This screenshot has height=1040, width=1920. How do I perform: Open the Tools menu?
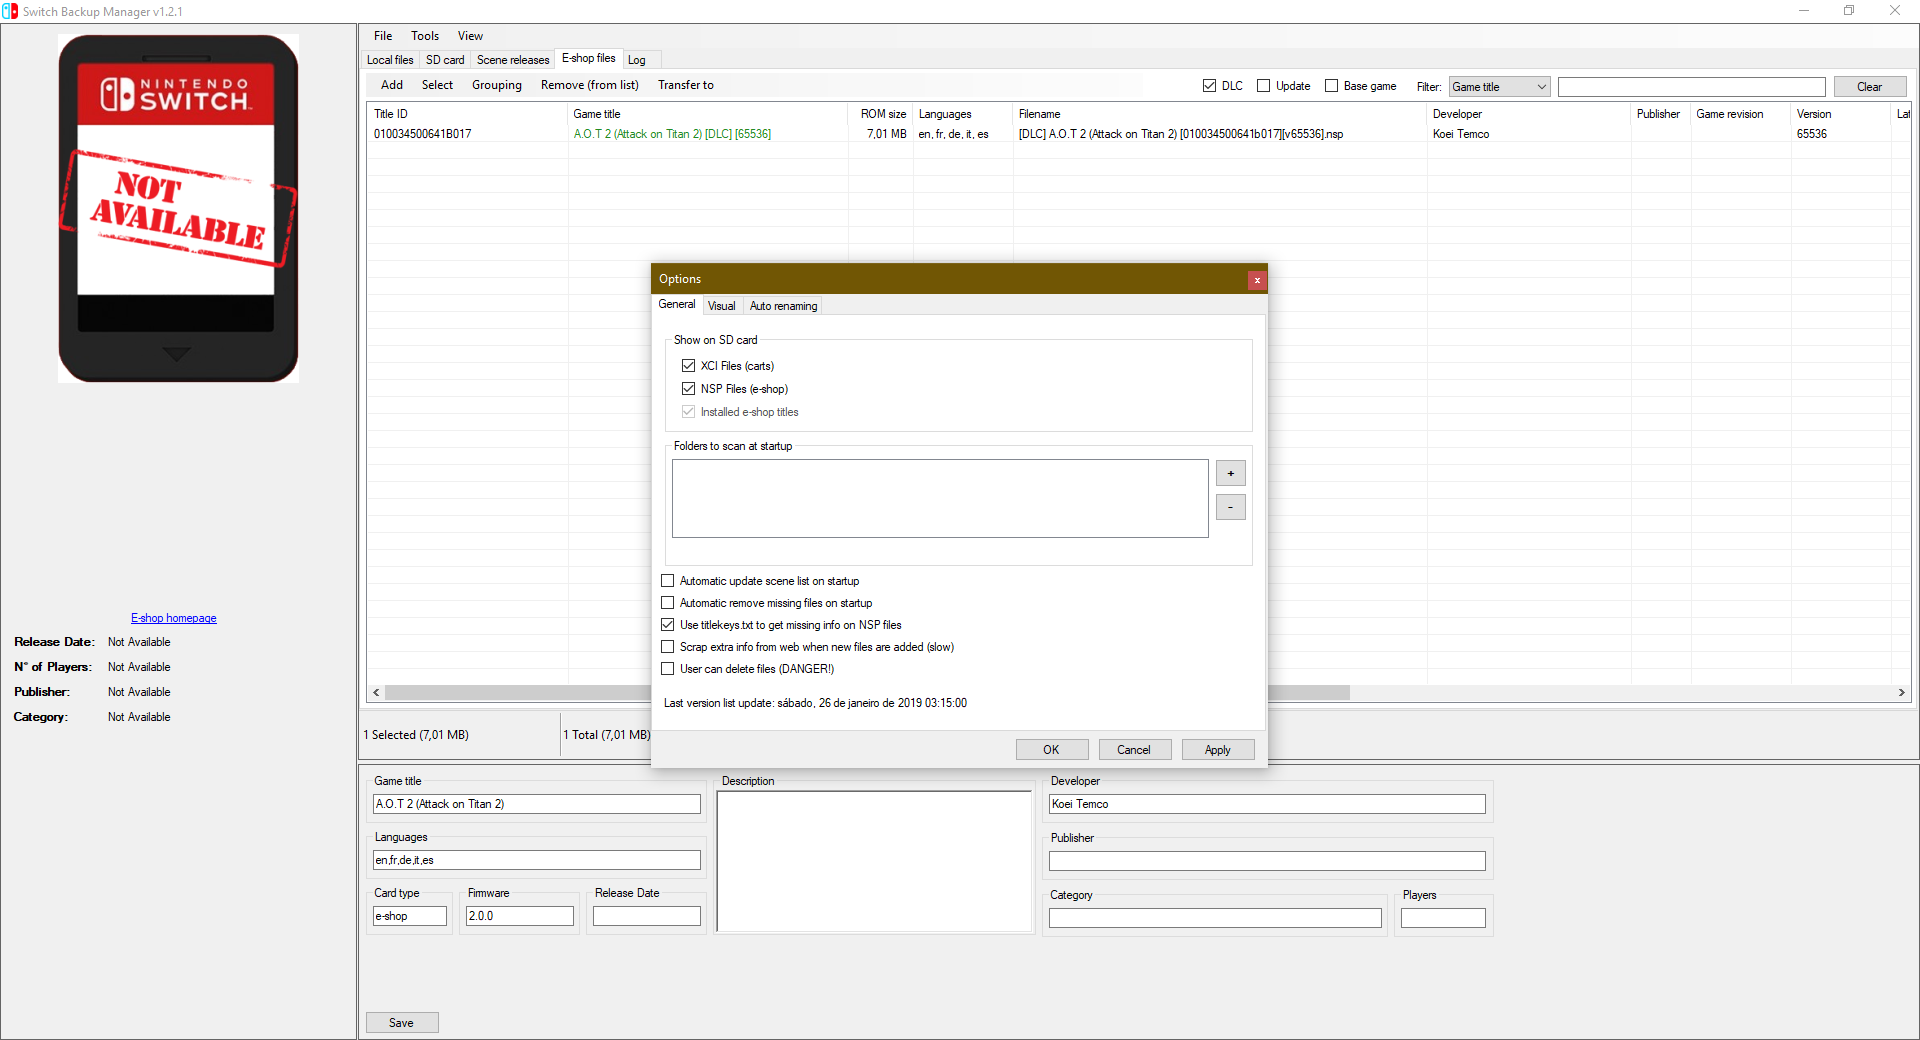tap(425, 36)
